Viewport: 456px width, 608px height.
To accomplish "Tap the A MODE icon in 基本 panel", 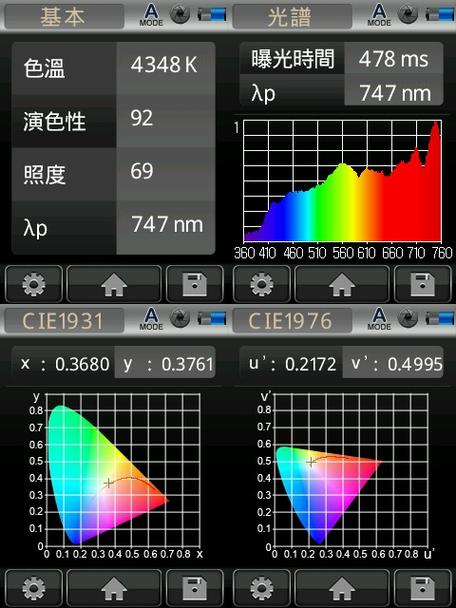I will point(151,16).
